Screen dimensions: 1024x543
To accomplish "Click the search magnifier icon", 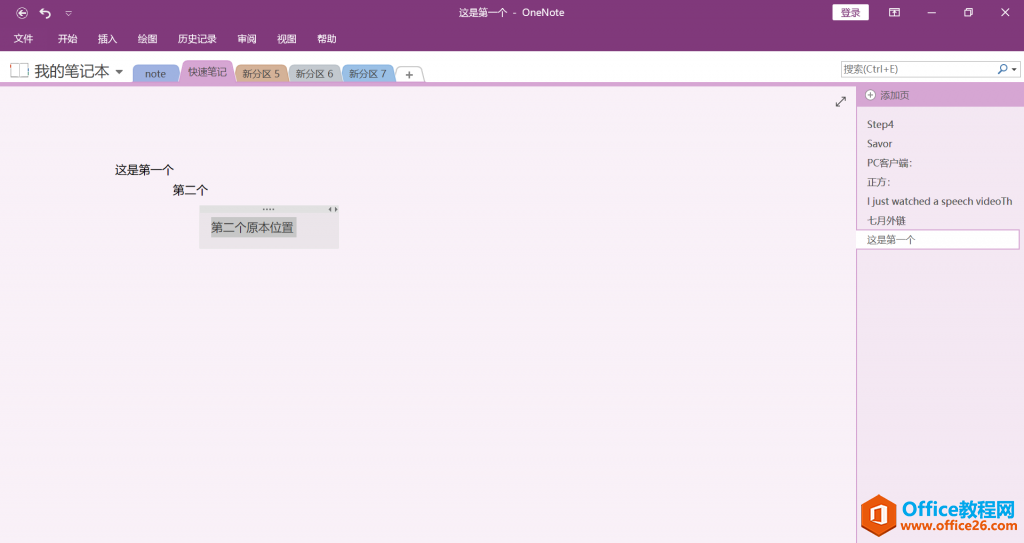I will [1003, 69].
